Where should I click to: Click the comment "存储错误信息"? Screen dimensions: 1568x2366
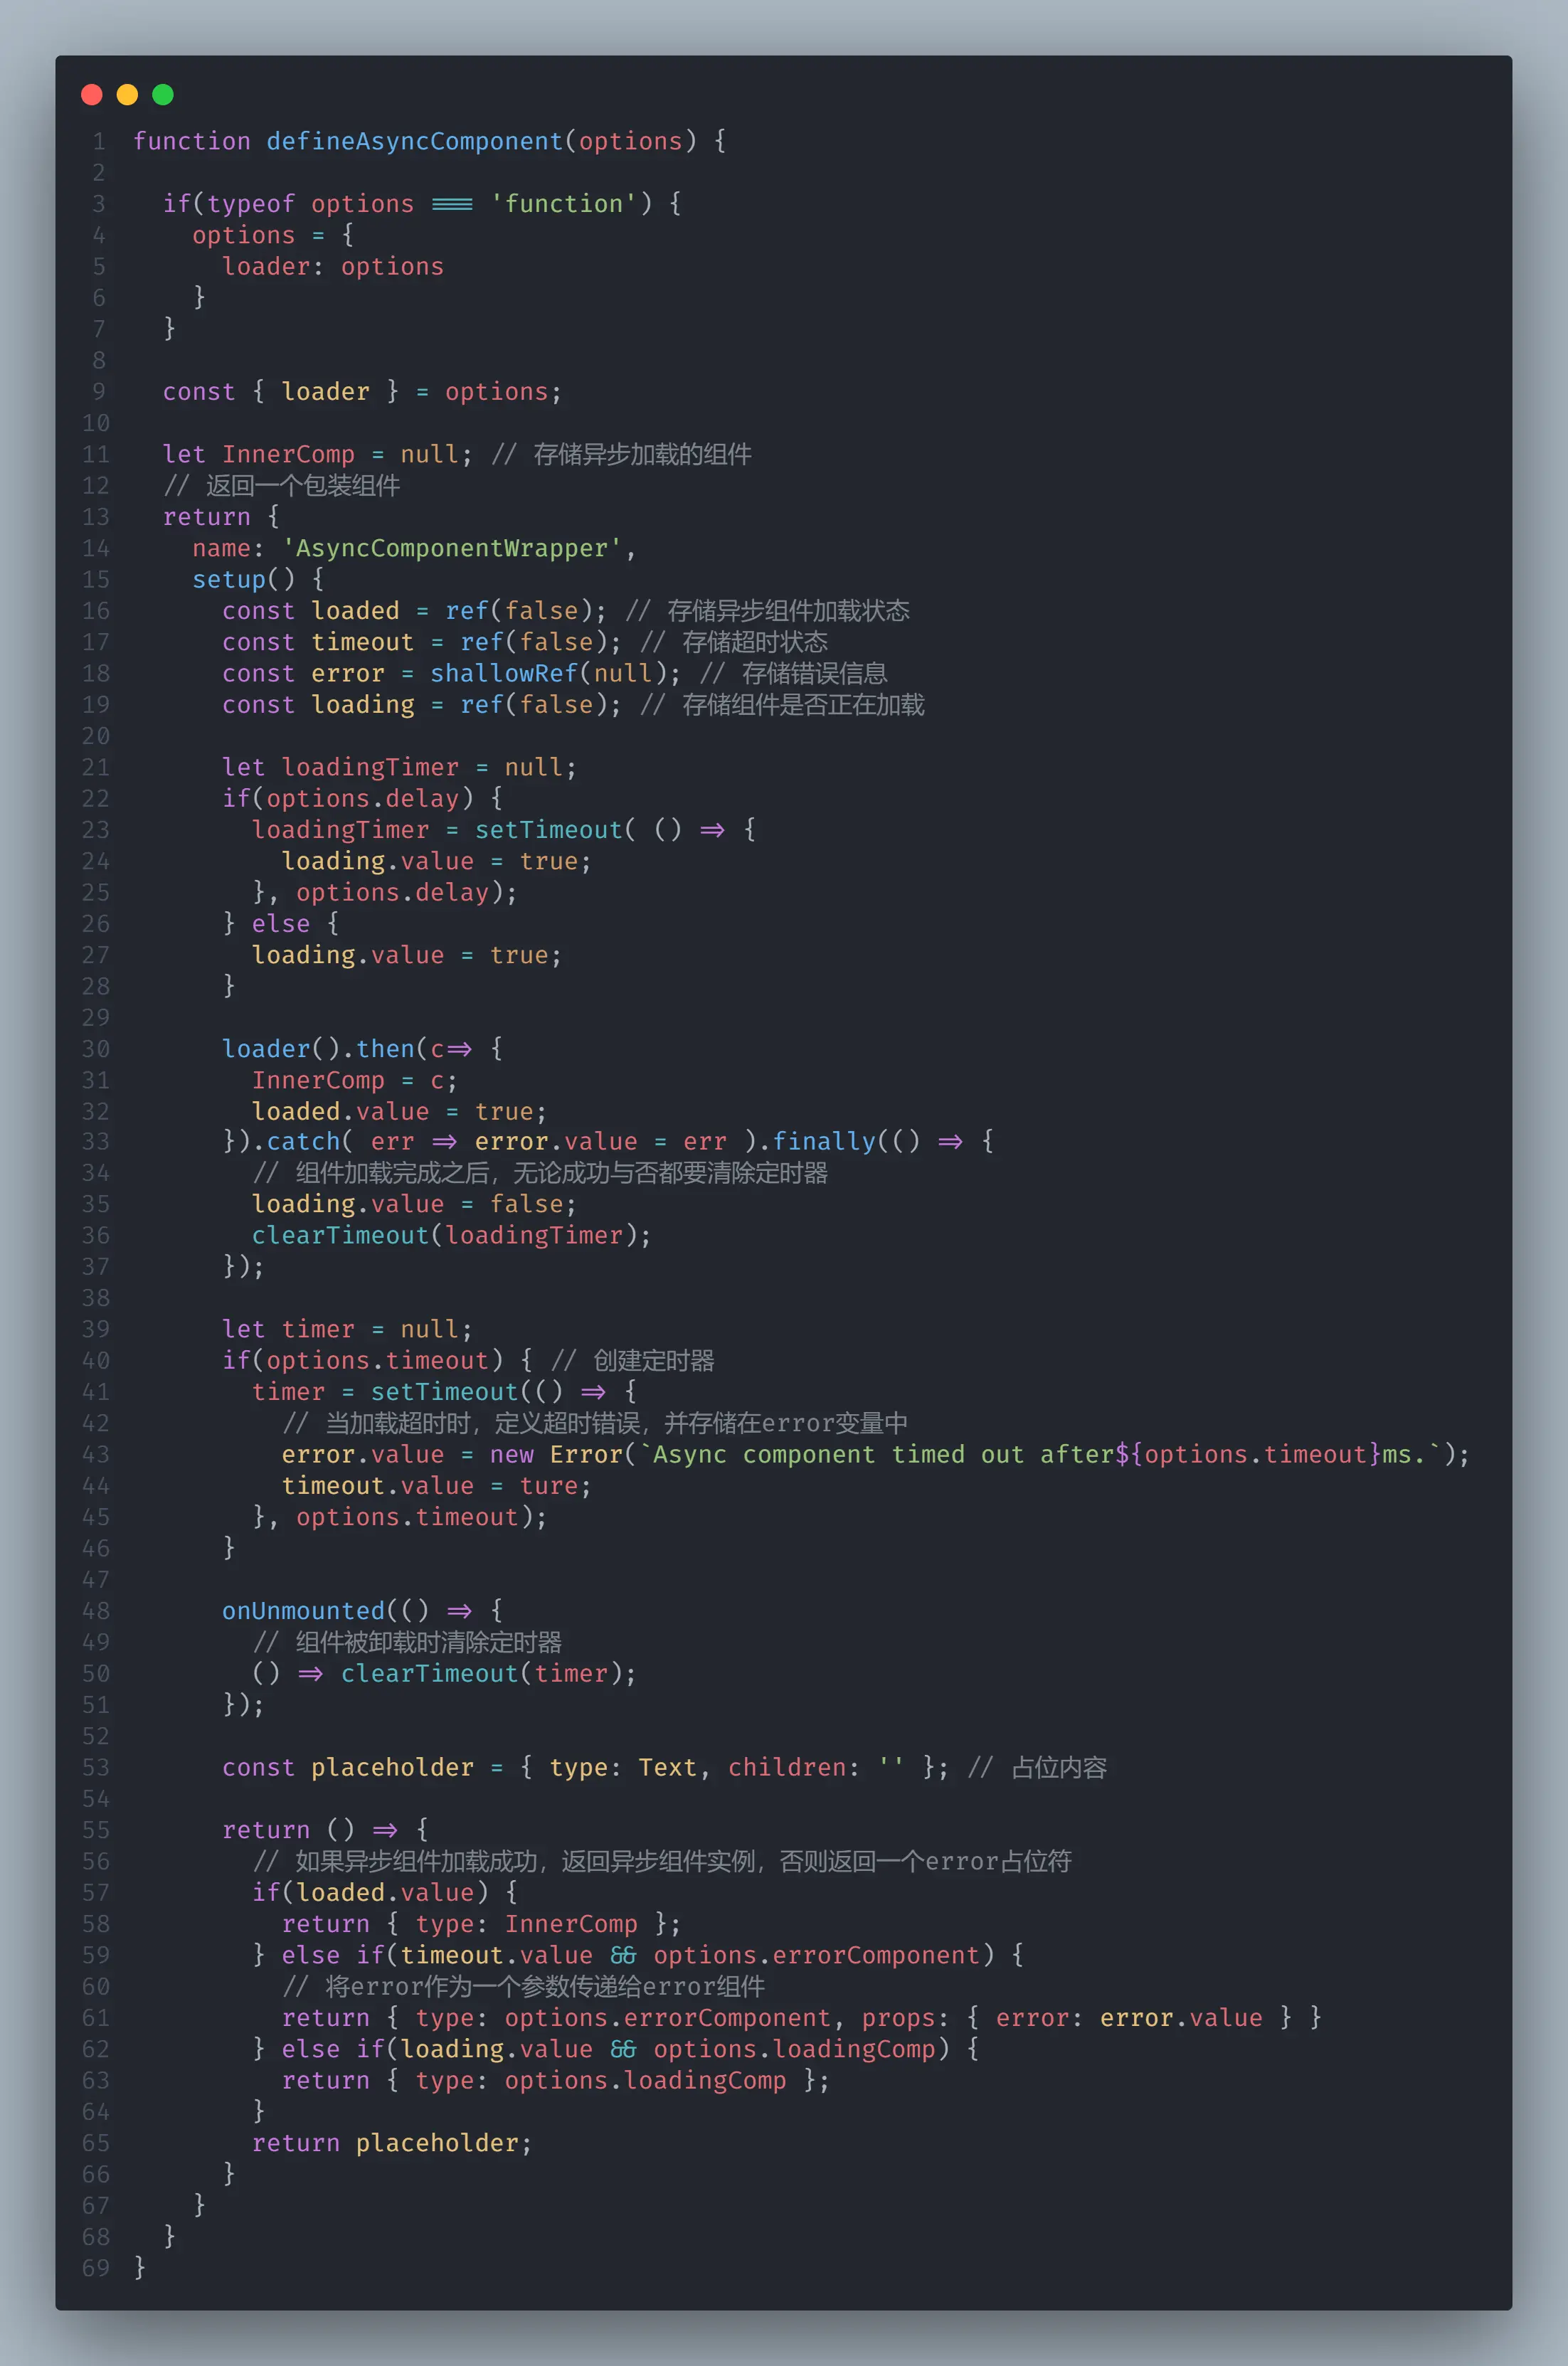[814, 673]
